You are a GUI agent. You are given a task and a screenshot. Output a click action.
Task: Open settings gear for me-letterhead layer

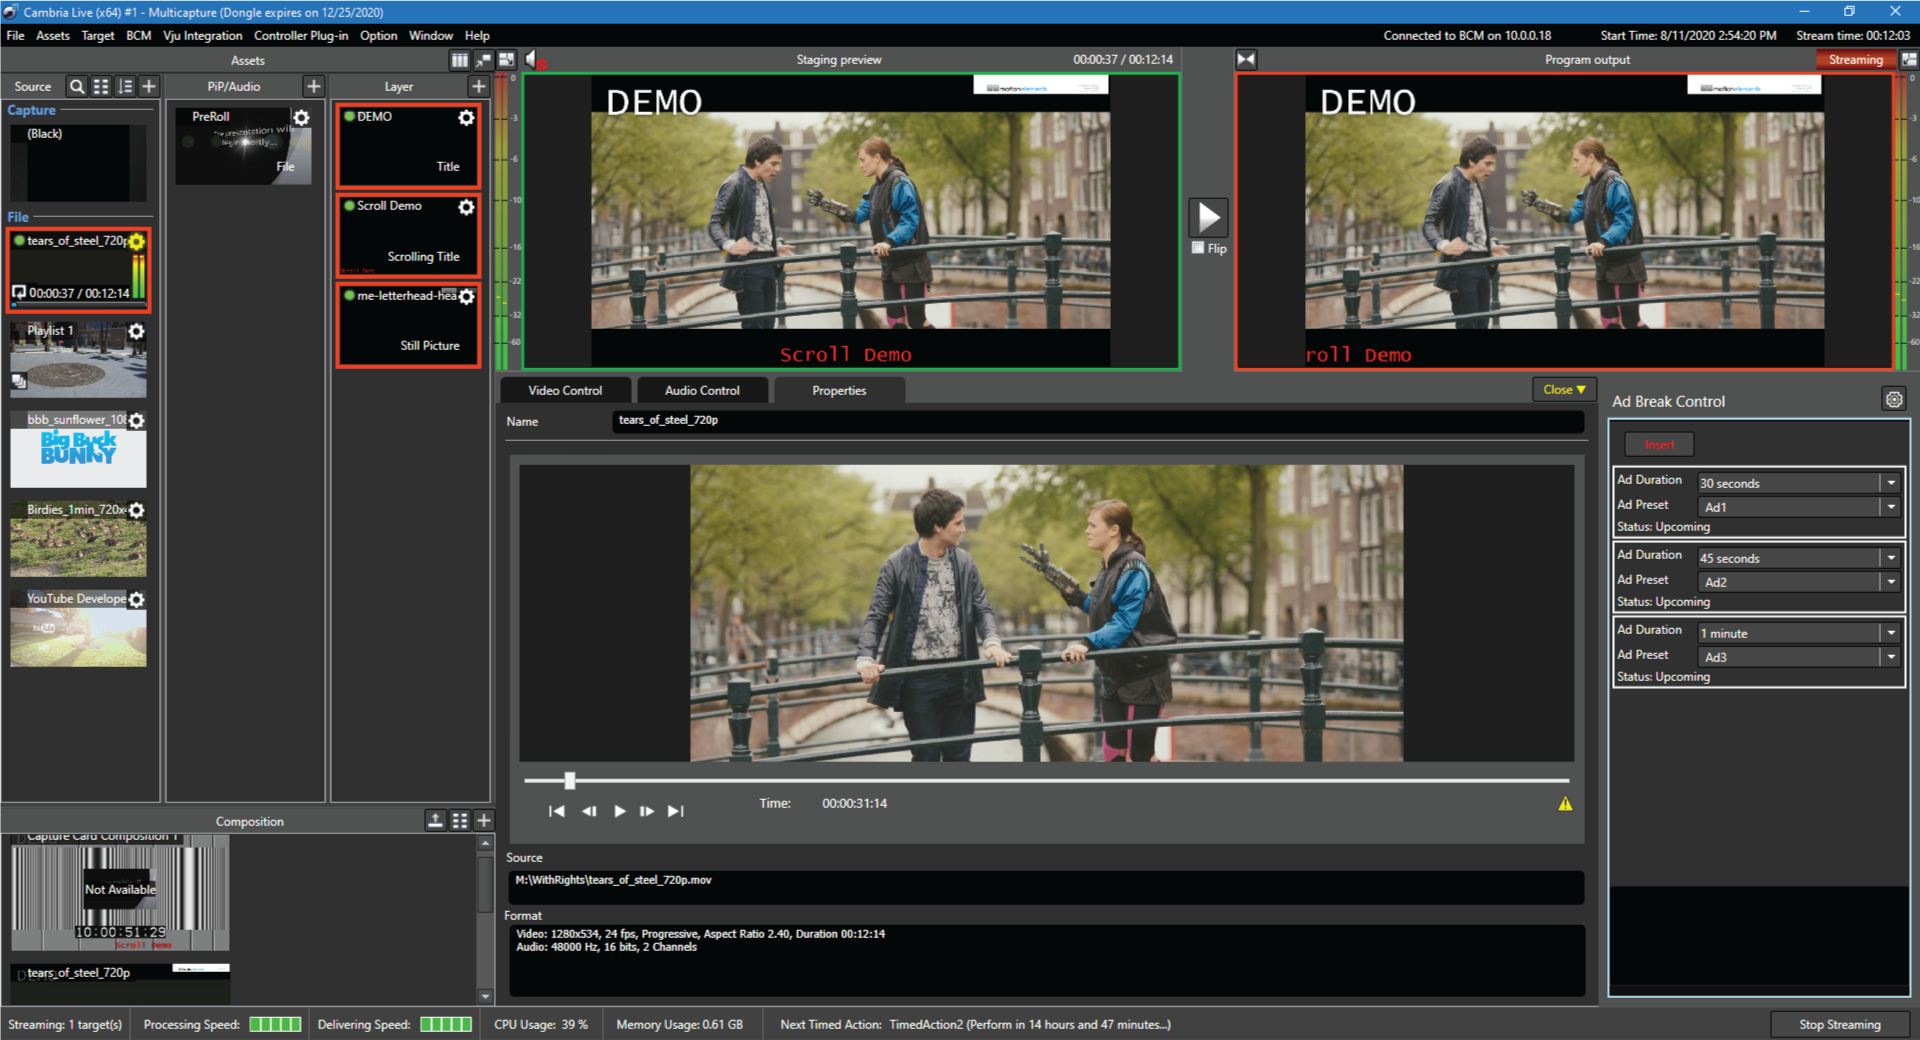click(x=466, y=297)
